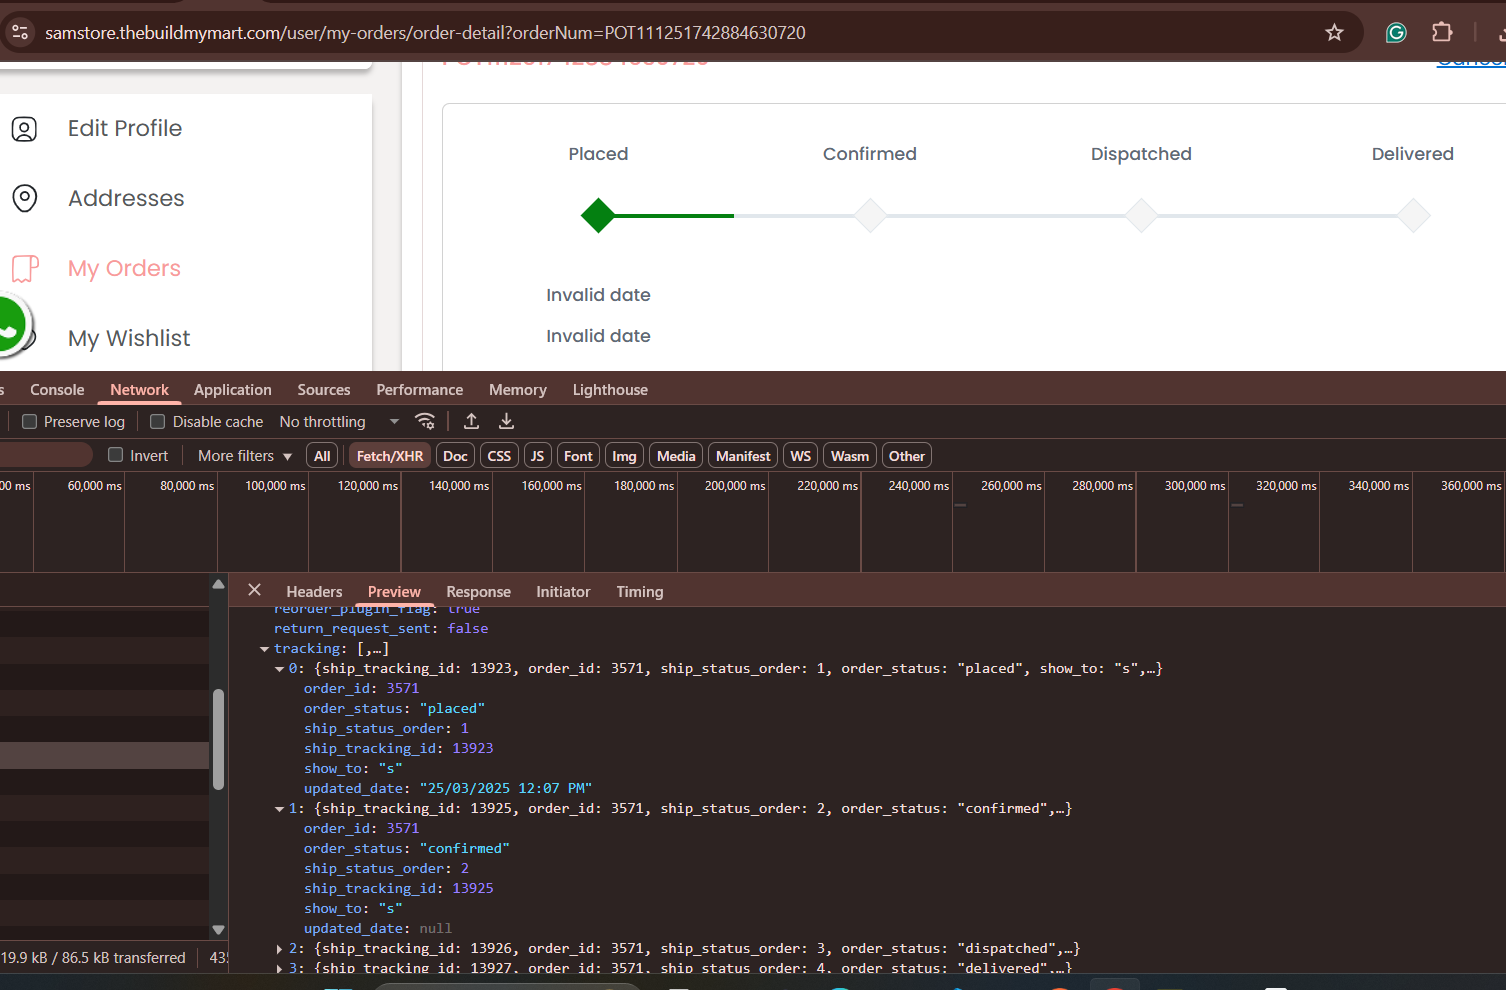Click the Edit Profile user icon

click(x=24, y=129)
